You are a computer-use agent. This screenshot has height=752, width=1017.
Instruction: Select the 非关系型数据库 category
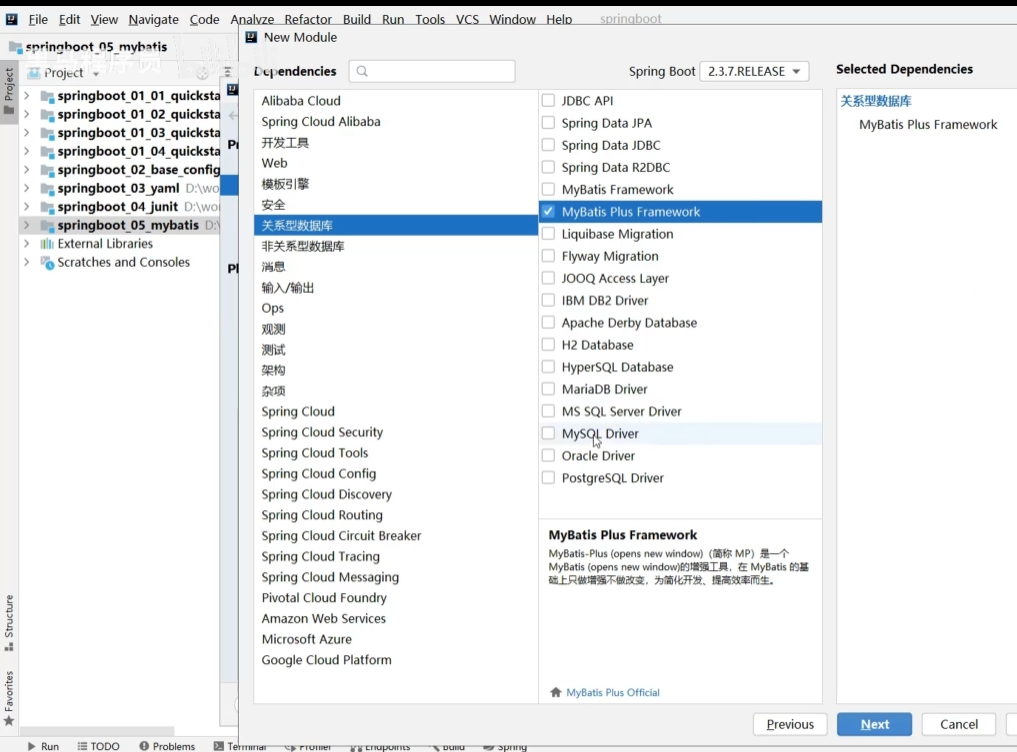pyautogui.click(x=396, y=246)
